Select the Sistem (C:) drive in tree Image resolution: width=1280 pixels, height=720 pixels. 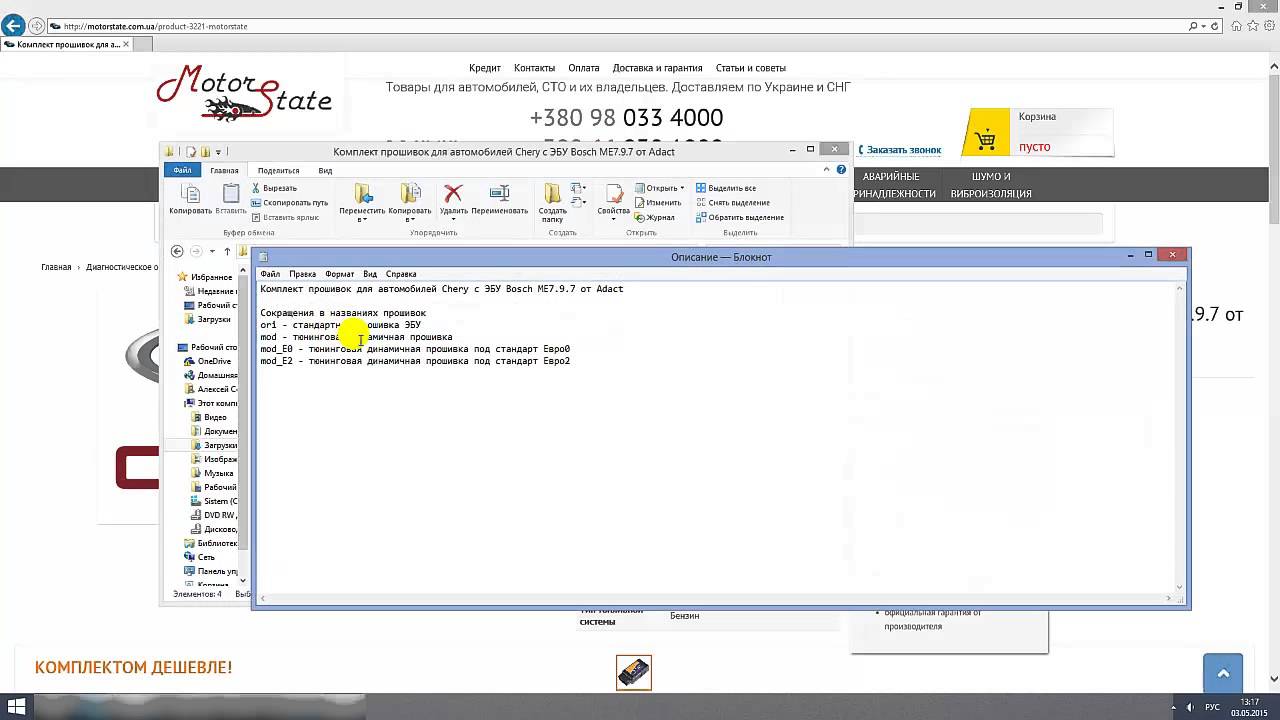click(x=214, y=501)
